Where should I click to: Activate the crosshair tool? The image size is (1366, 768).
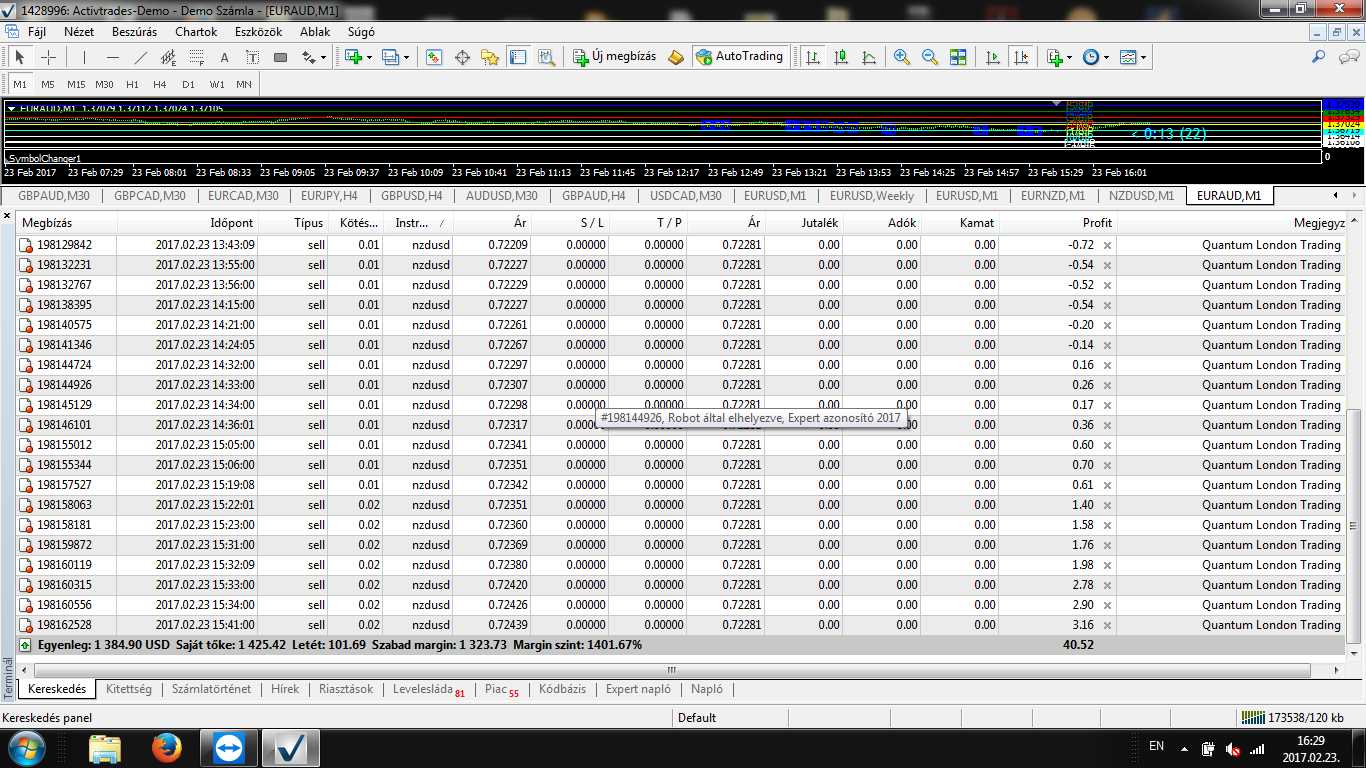click(47, 57)
